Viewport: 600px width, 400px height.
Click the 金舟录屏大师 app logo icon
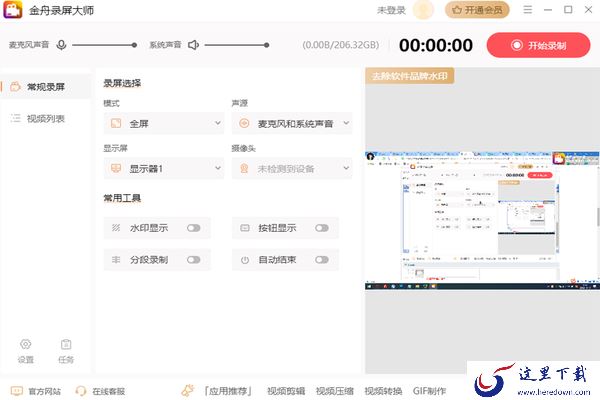pos(13,10)
